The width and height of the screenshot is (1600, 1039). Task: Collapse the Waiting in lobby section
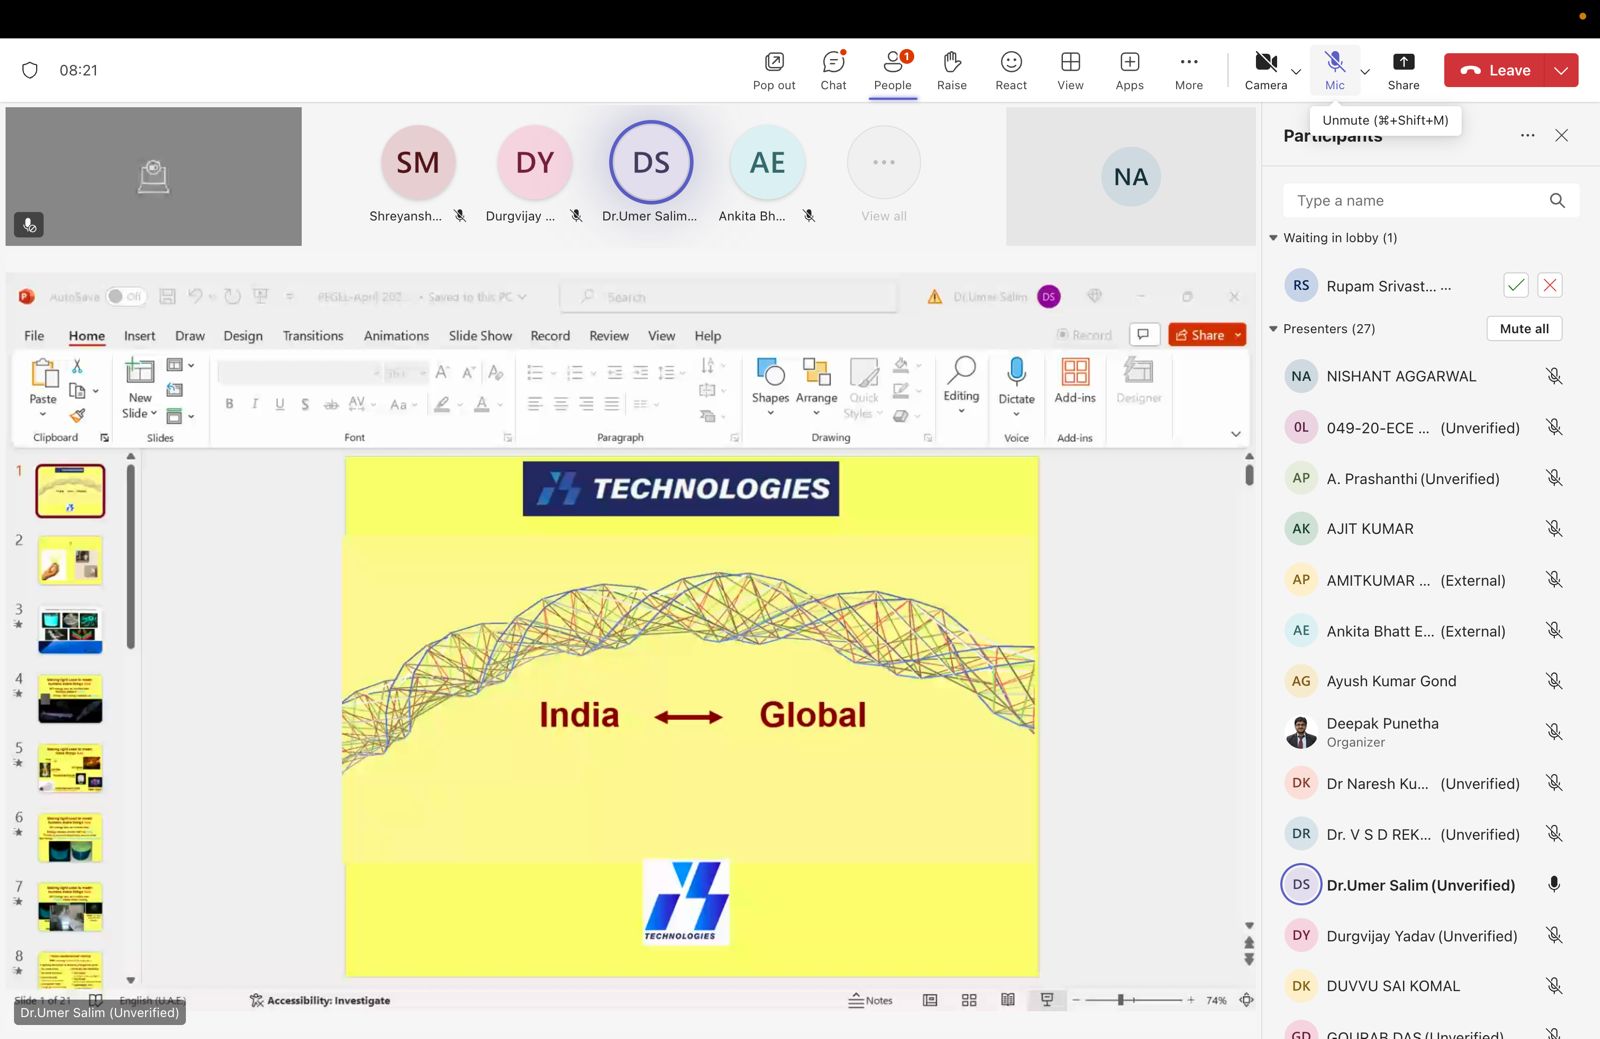pyautogui.click(x=1274, y=238)
